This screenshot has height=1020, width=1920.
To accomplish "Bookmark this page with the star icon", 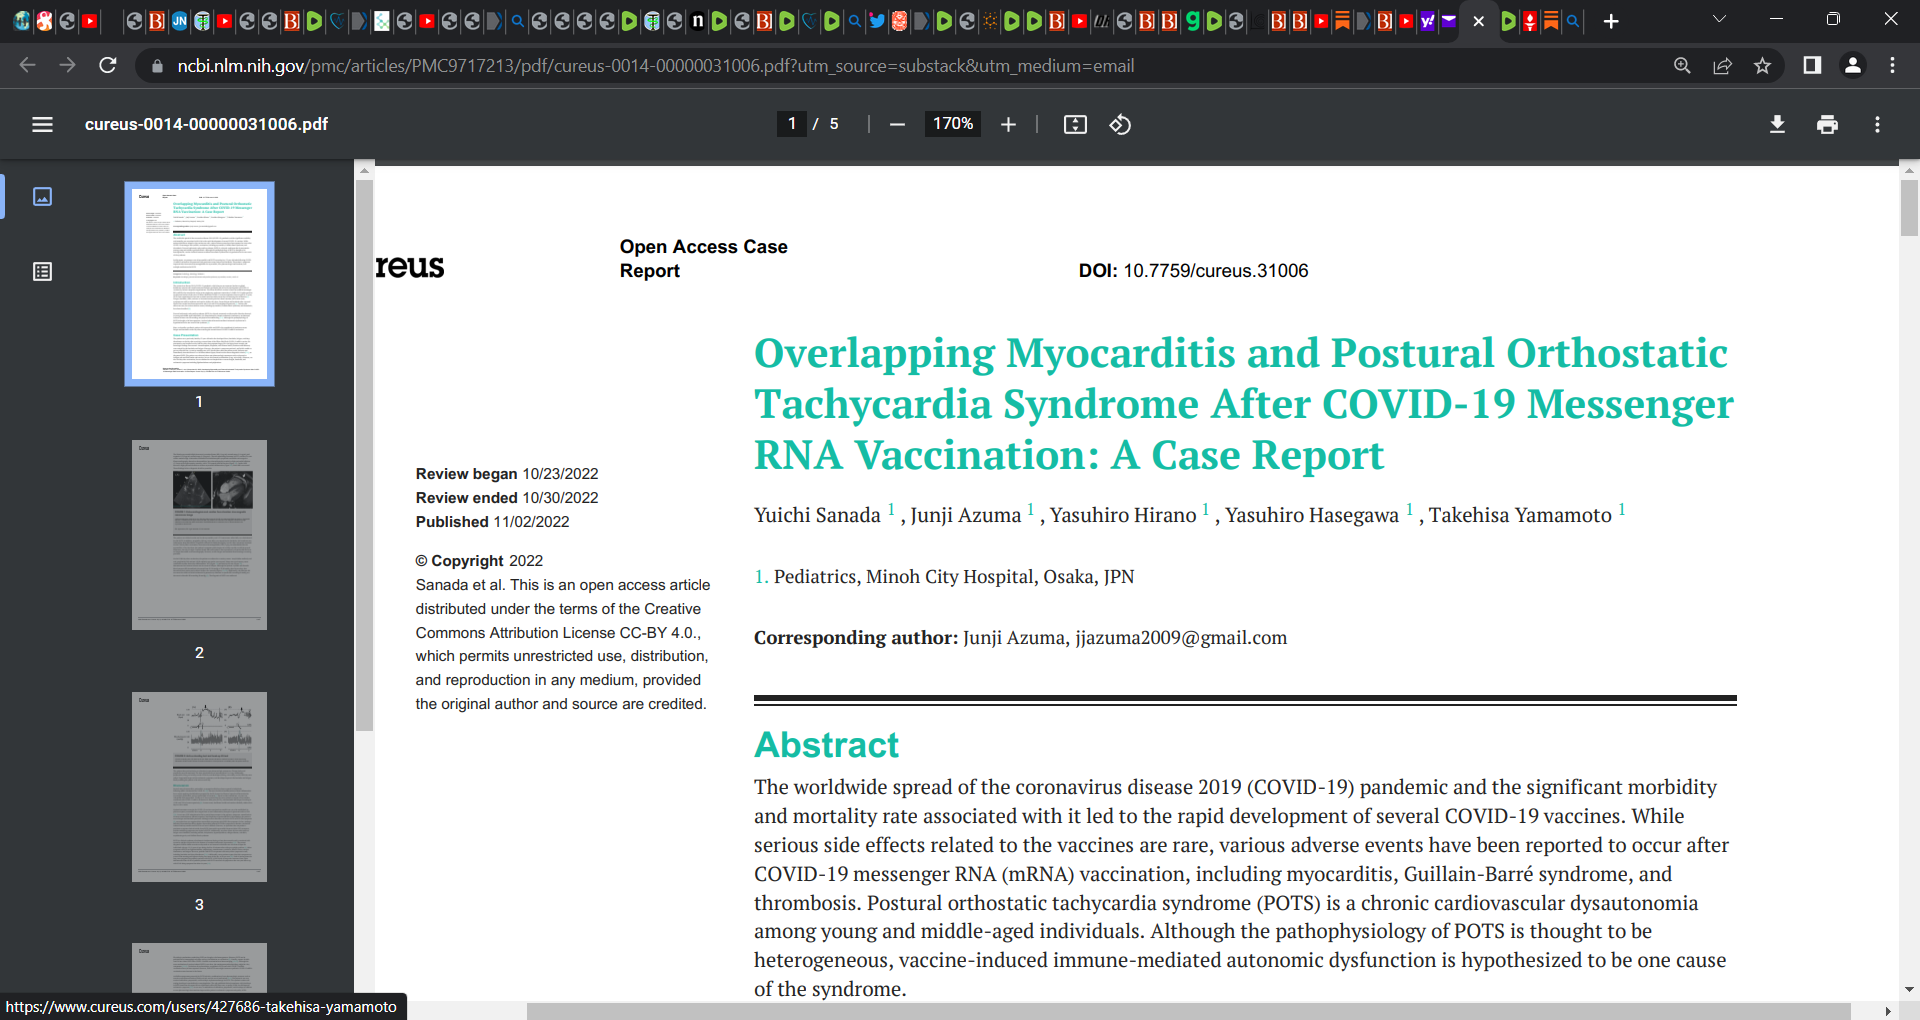I will coord(1762,66).
